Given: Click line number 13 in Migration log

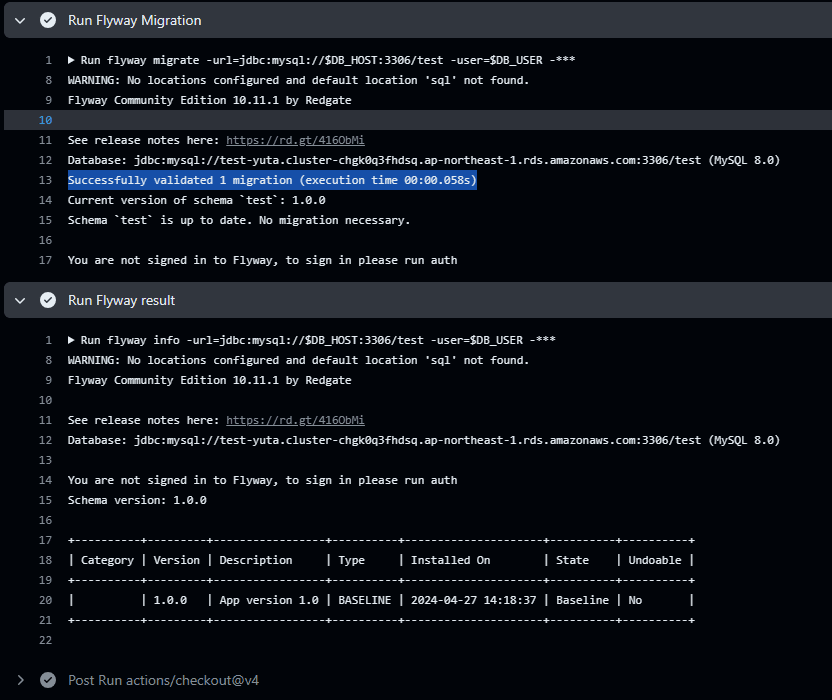Looking at the screenshot, I should [x=46, y=180].
